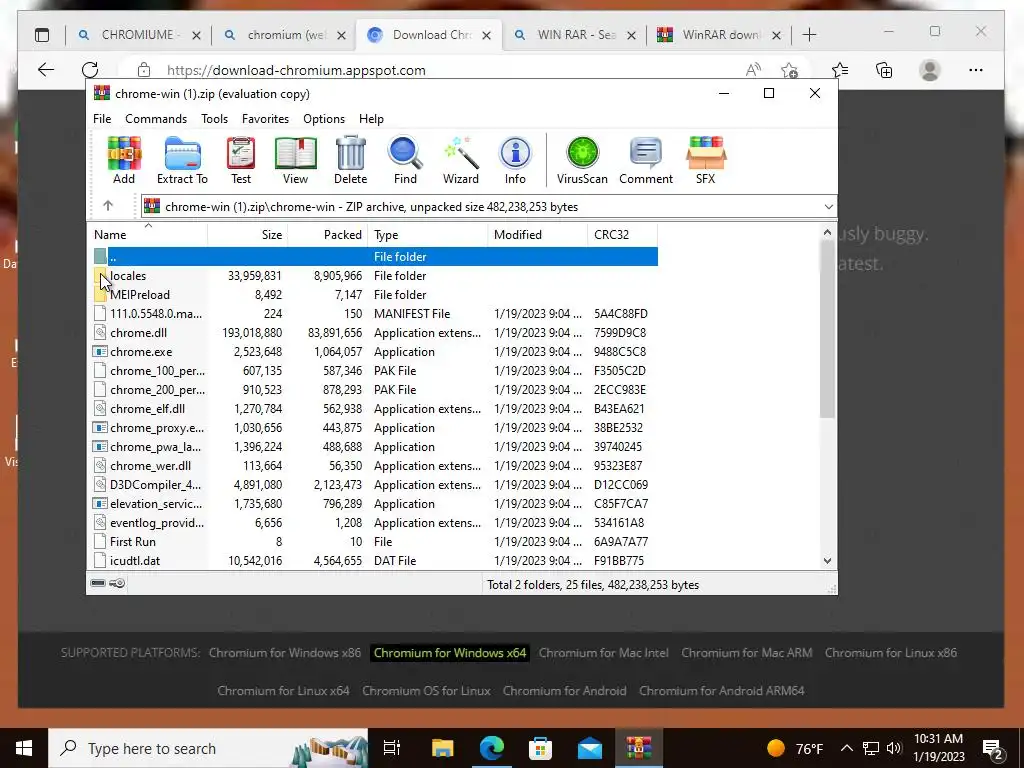Add this page to favorites star
The image size is (1024, 768).
click(790, 70)
